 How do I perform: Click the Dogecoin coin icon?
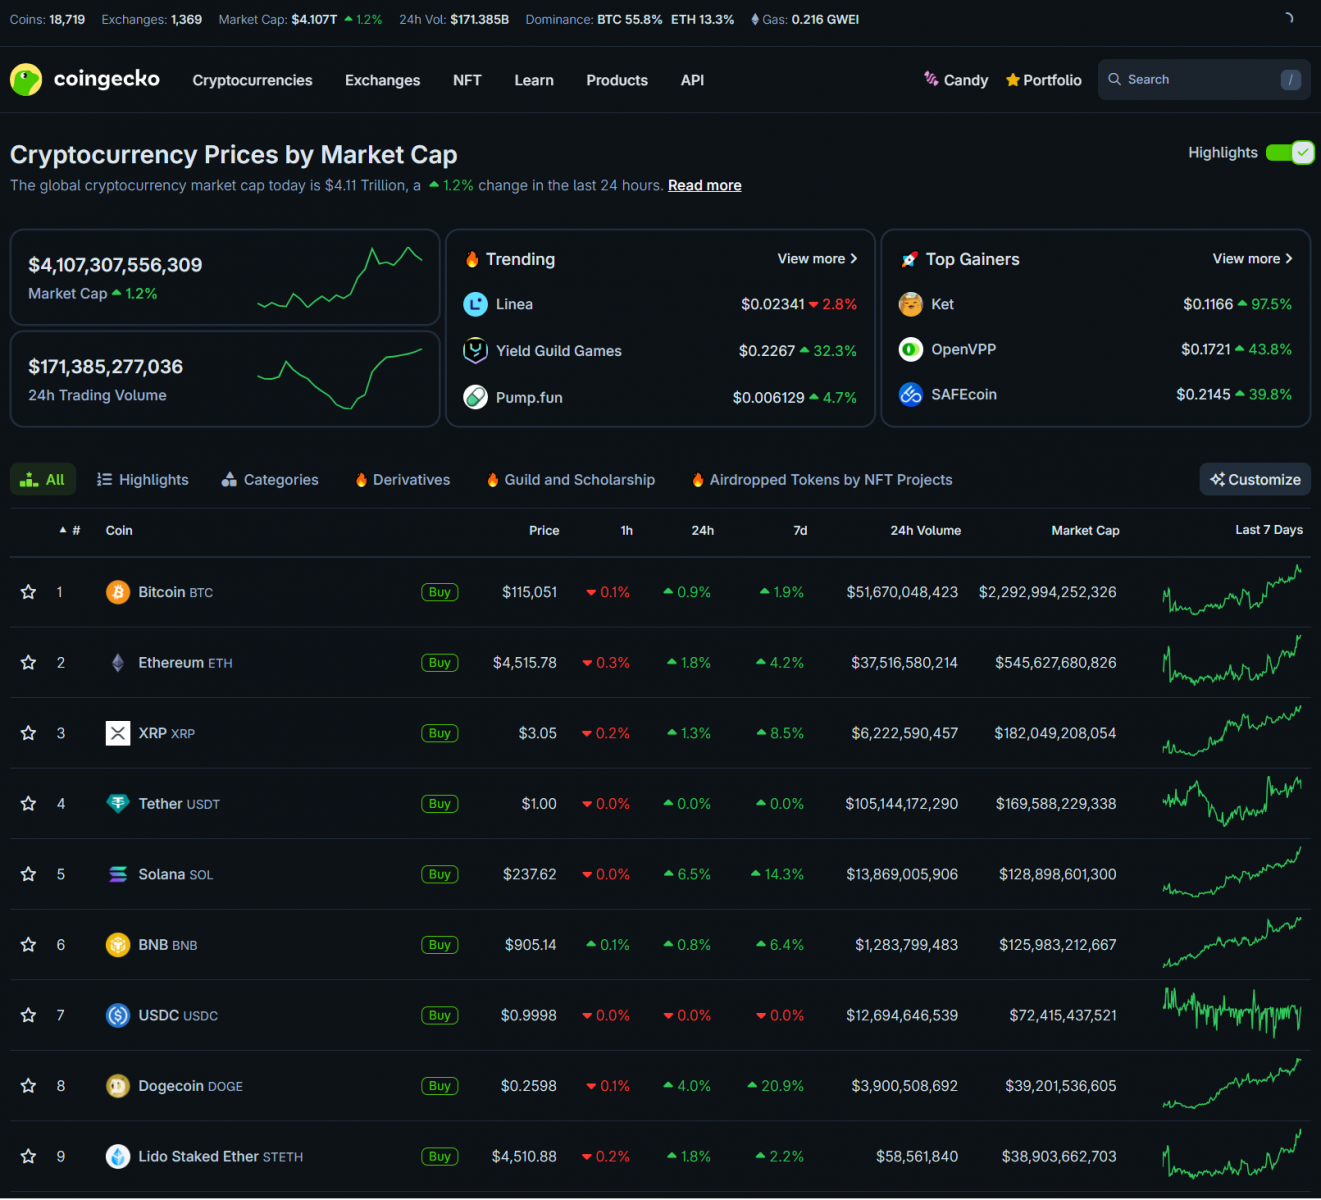(x=118, y=1086)
